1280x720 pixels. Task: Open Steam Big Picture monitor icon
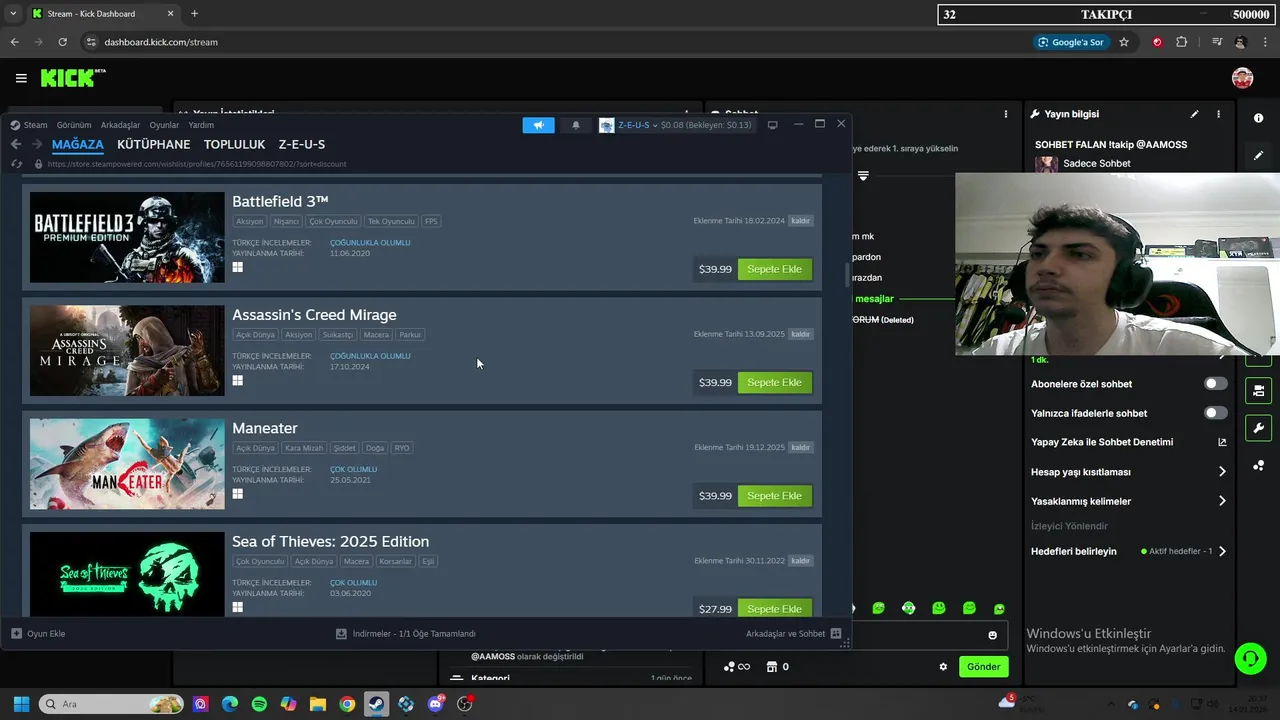[x=772, y=125]
